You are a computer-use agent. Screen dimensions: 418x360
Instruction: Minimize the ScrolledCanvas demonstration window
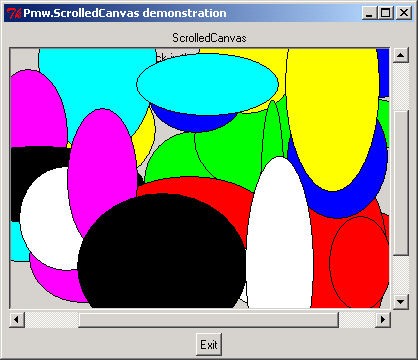click(x=369, y=13)
